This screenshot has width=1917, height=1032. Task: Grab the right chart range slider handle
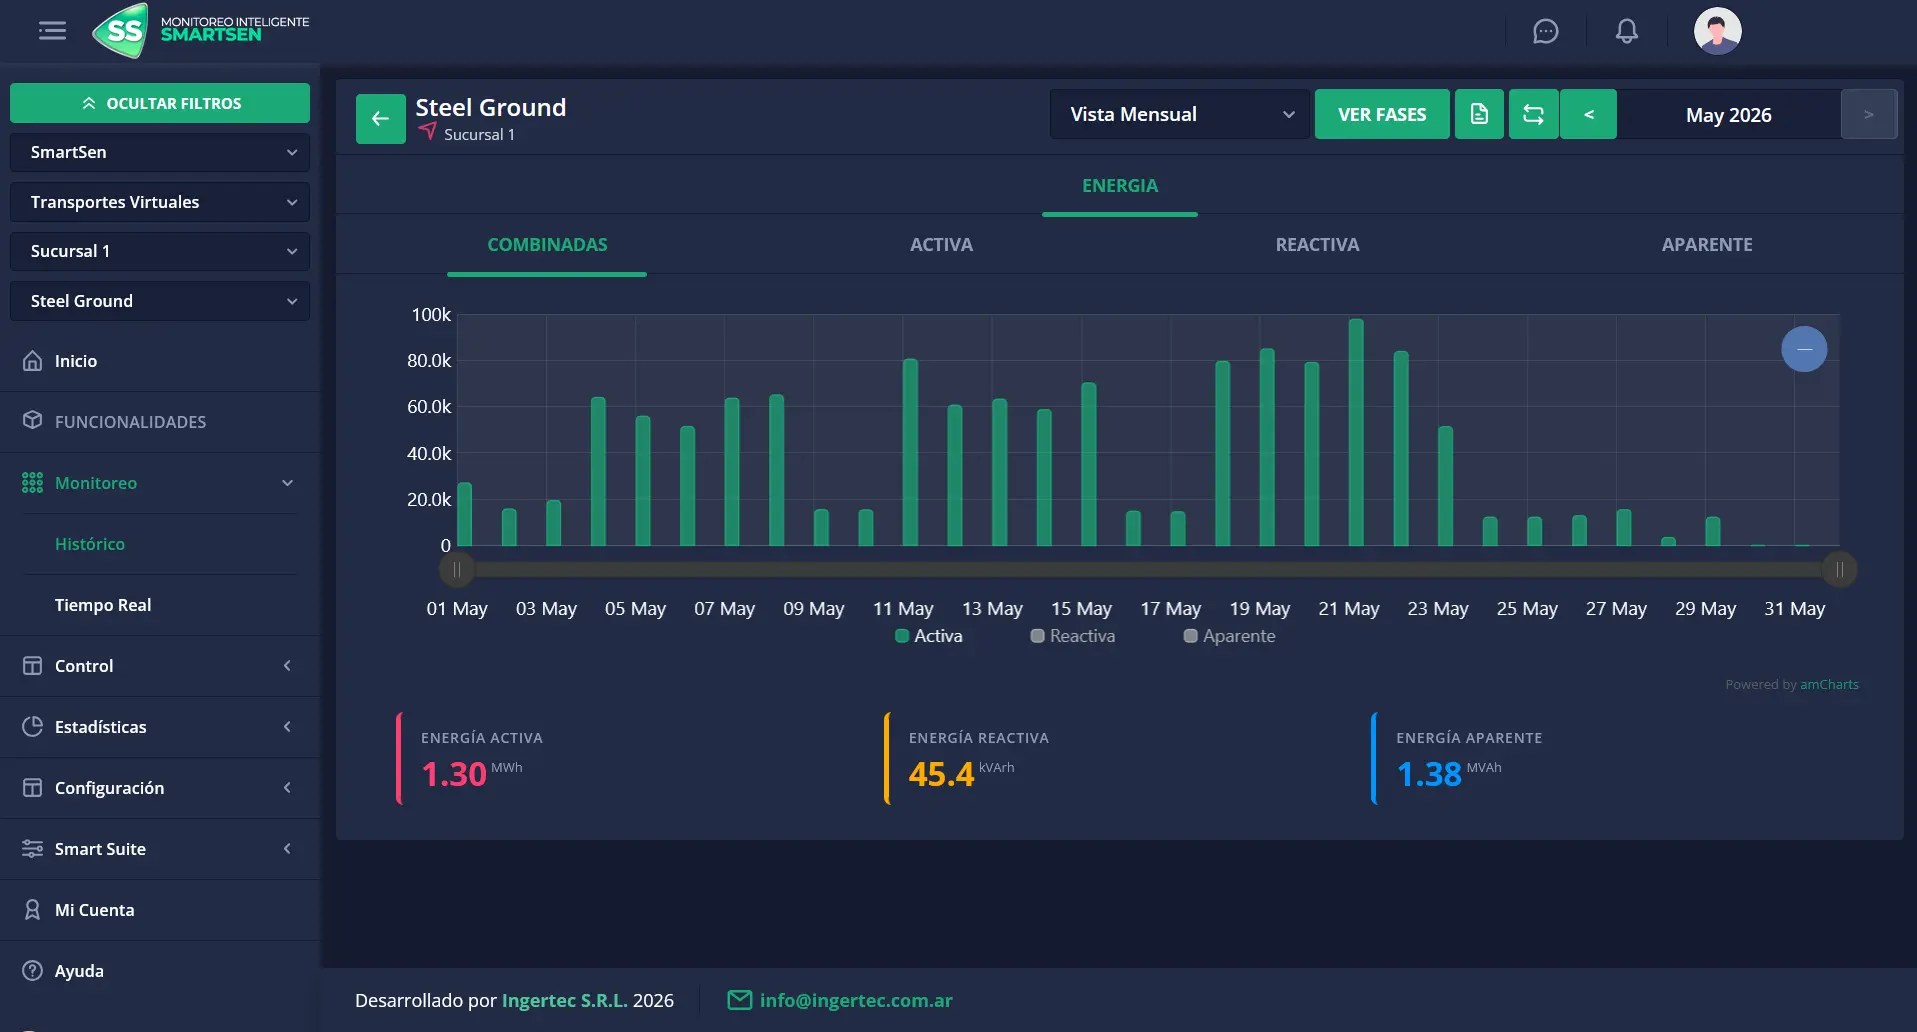tap(1839, 570)
